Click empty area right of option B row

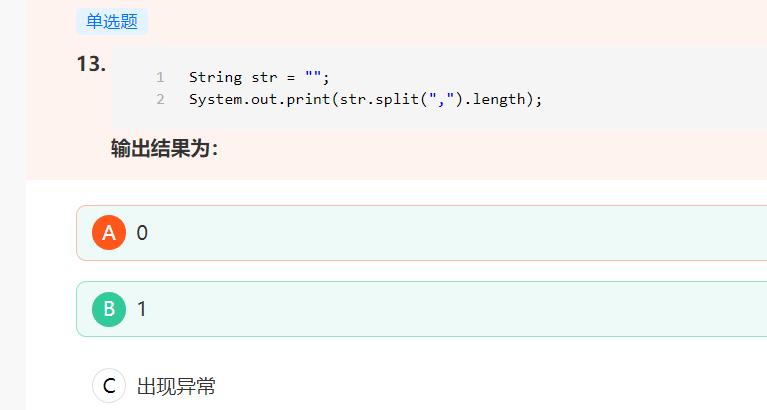pos(500,309)
